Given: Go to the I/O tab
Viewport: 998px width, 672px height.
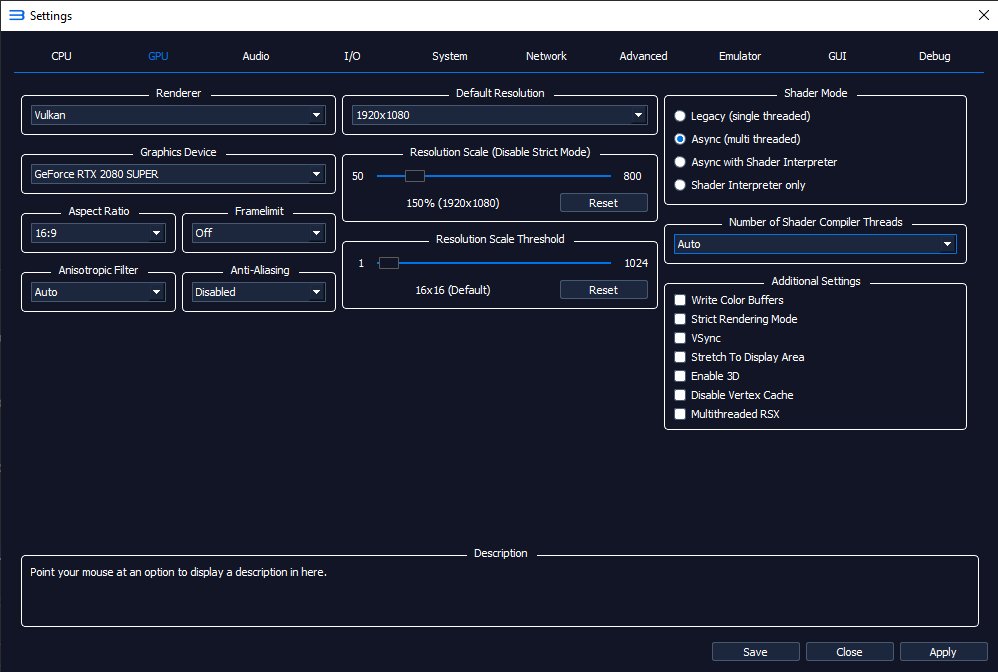Looking at the screenshot, I should 352,56.
